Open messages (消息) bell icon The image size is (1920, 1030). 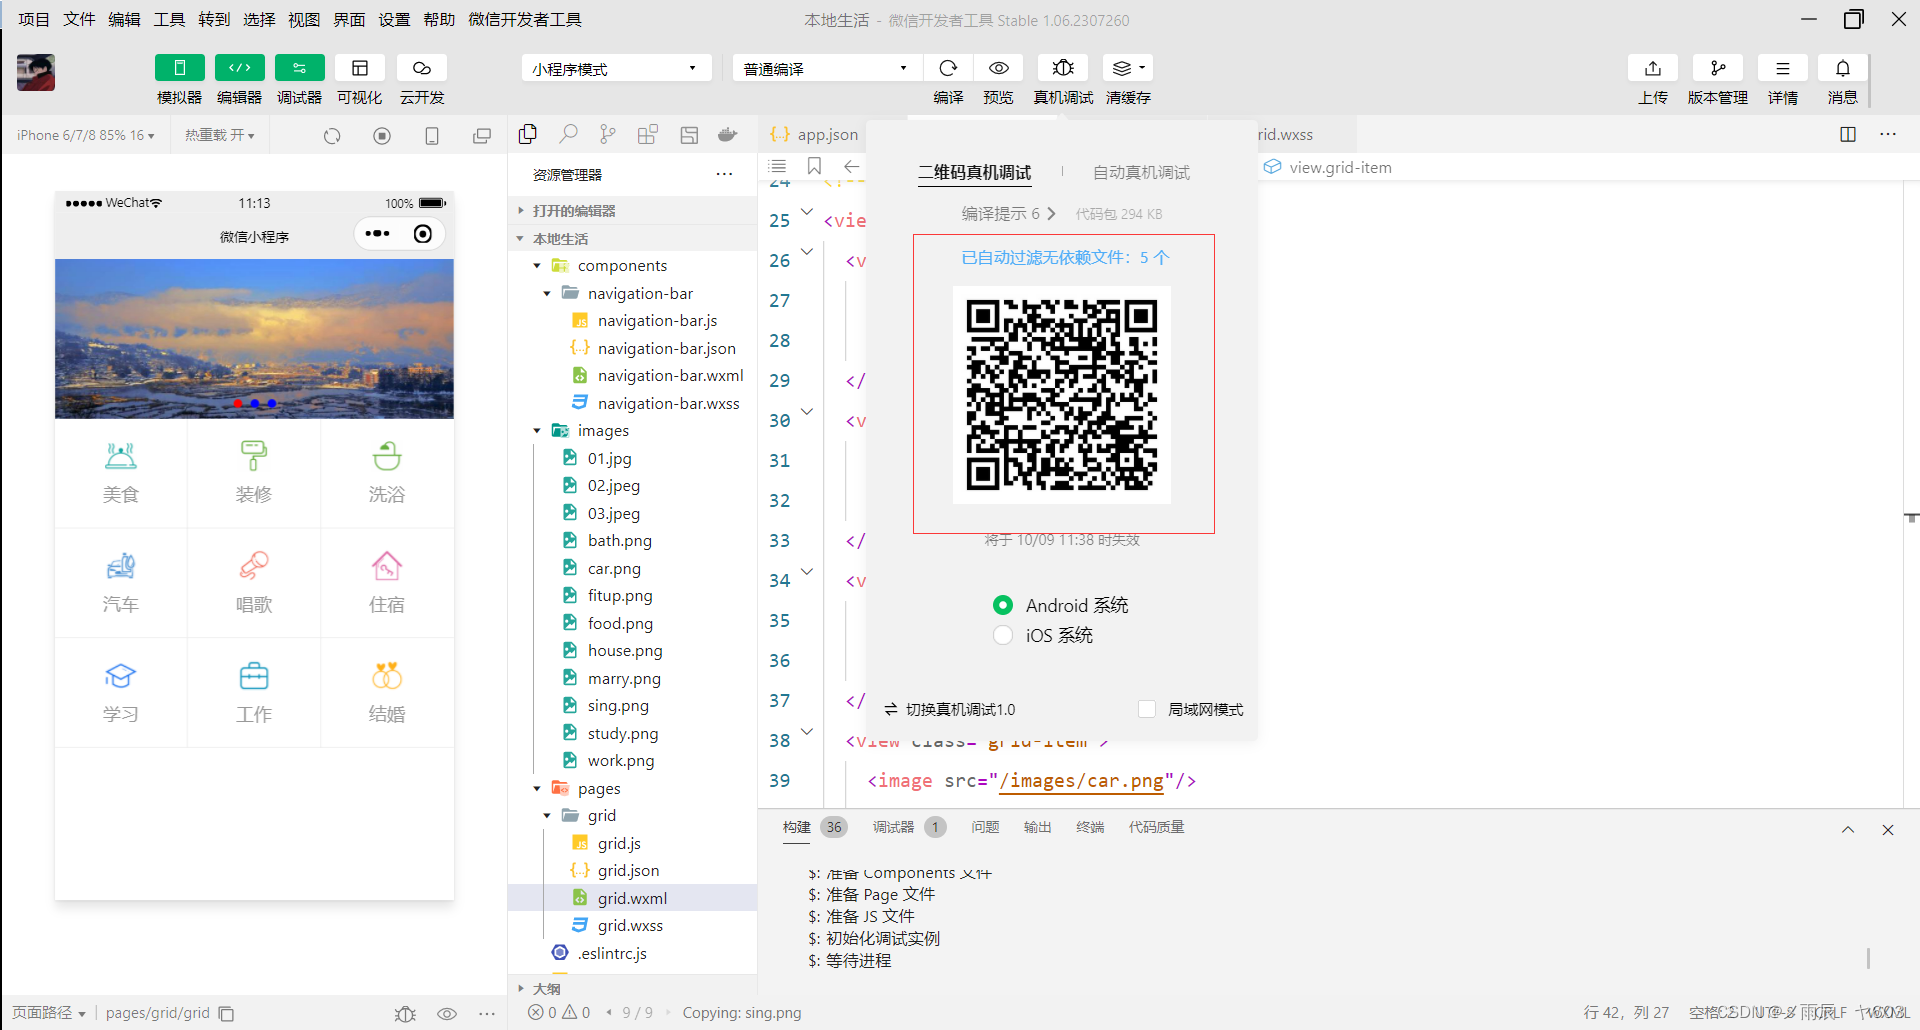pyautogui.click(x=1843, y=68)
